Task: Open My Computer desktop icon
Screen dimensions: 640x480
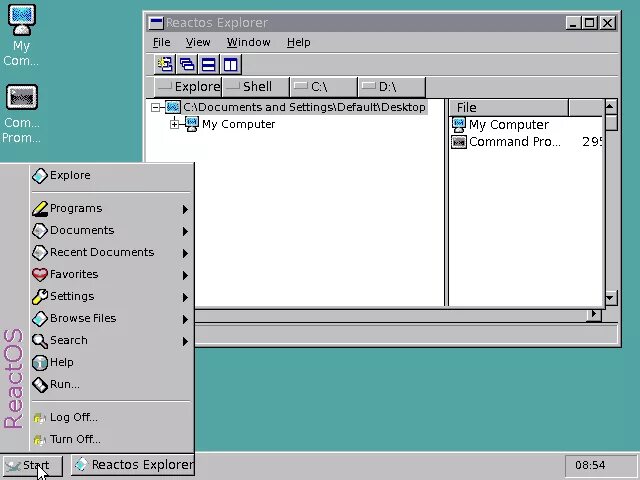Action: [x=21, y=20]
